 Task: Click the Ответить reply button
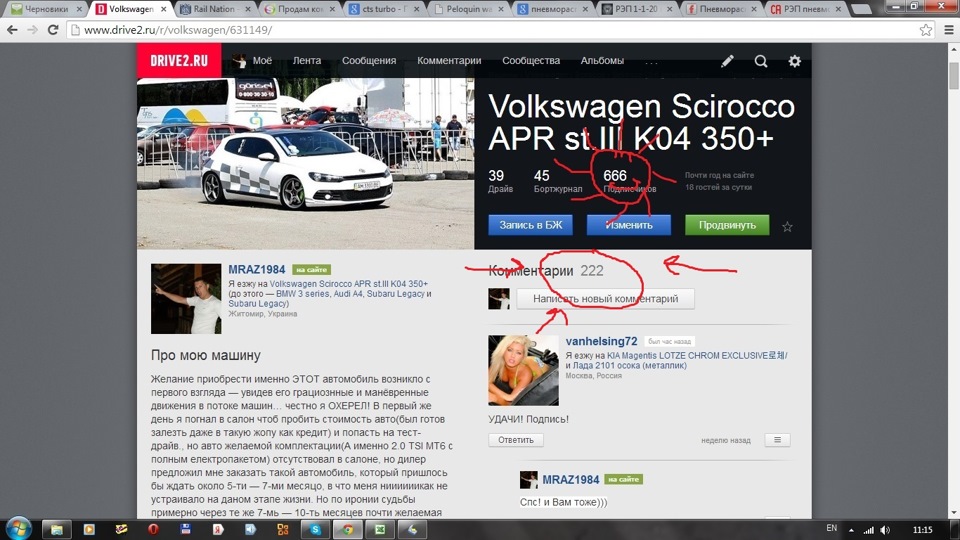[516, 440]
